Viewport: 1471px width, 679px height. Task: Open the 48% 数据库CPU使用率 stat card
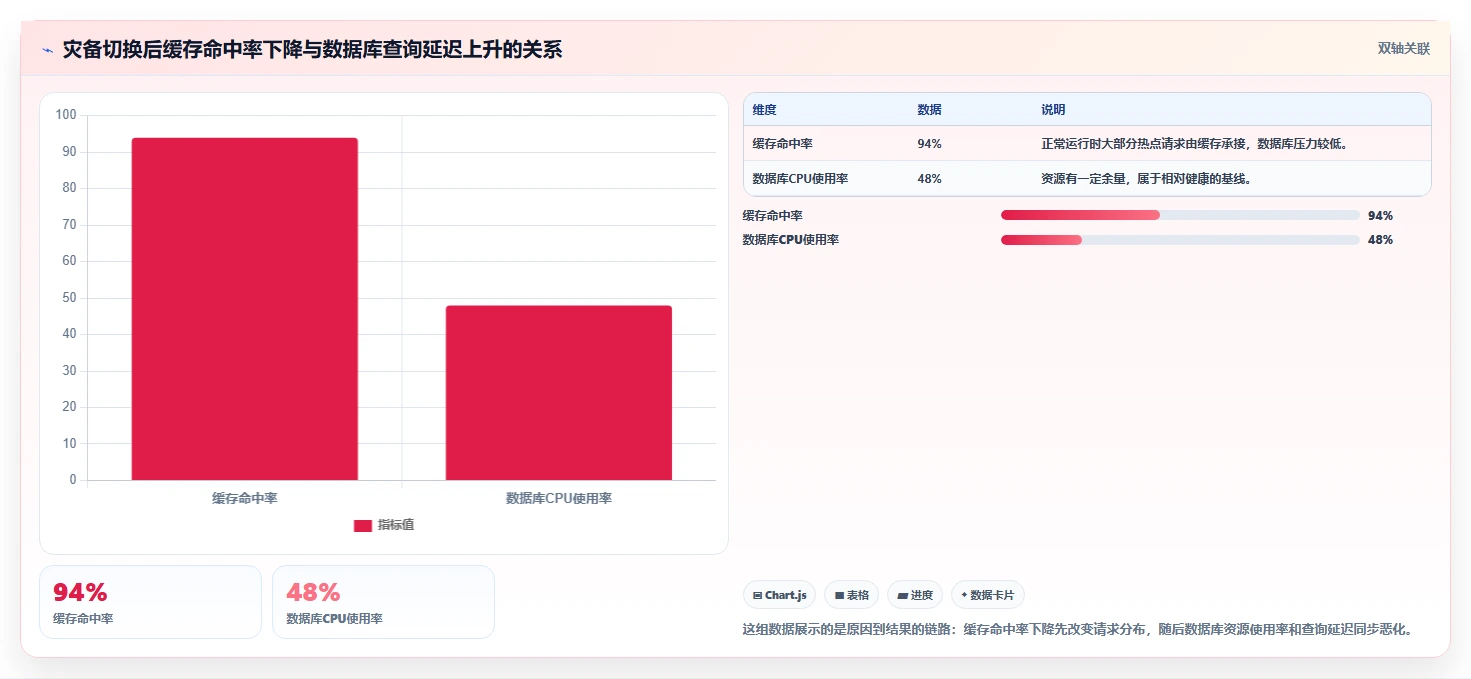tap(383, 602)
